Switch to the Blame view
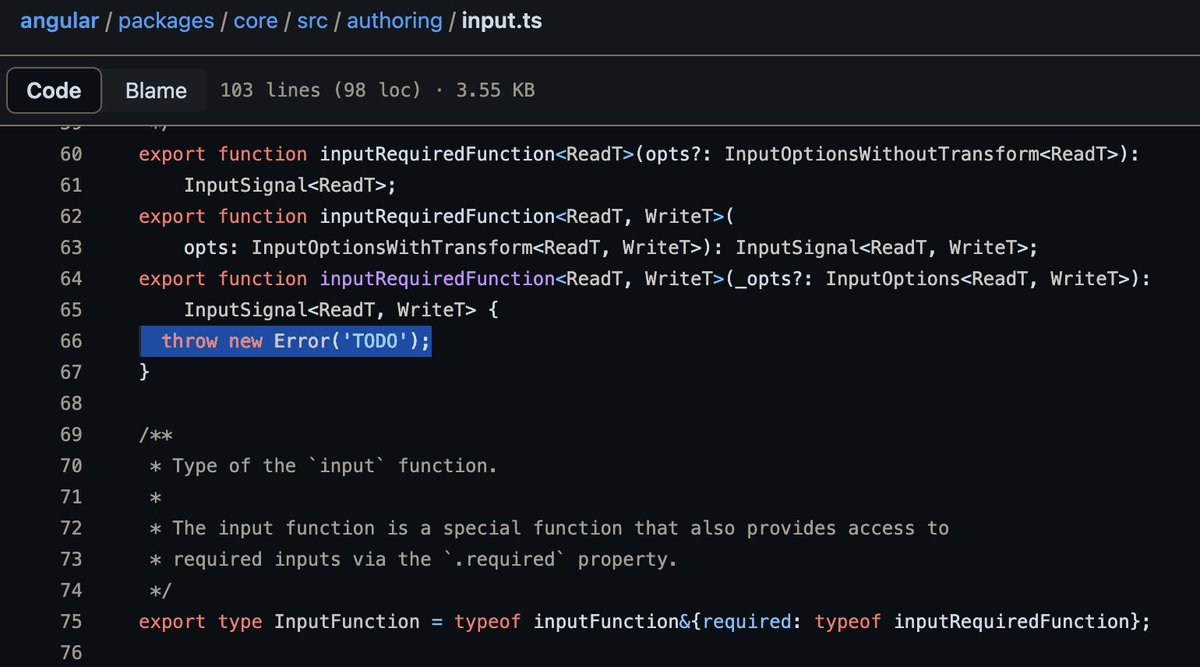 click(156, 90)
